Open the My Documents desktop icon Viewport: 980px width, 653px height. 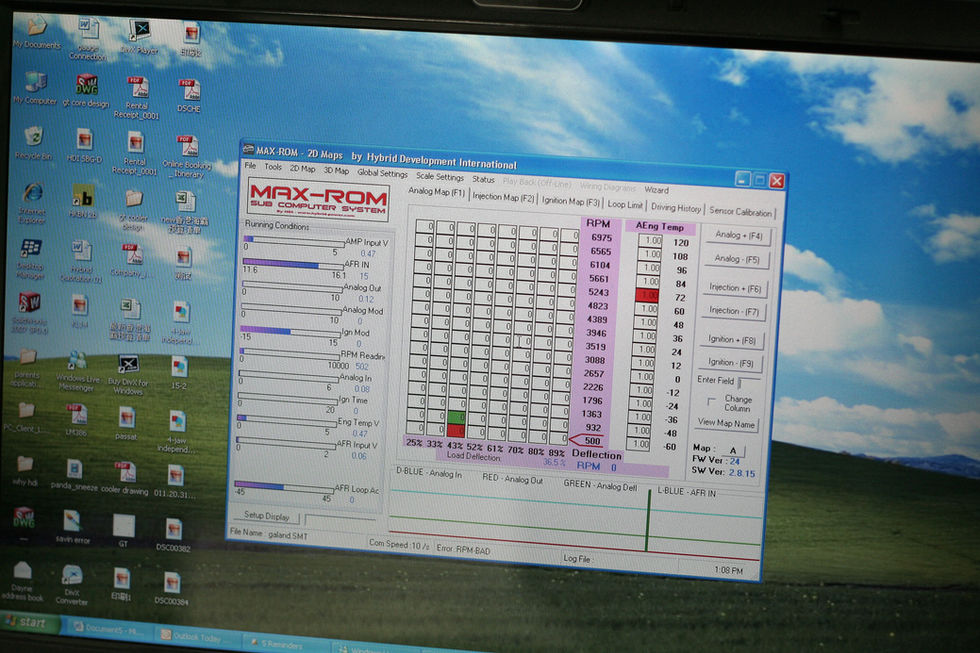tap(36, 32)
